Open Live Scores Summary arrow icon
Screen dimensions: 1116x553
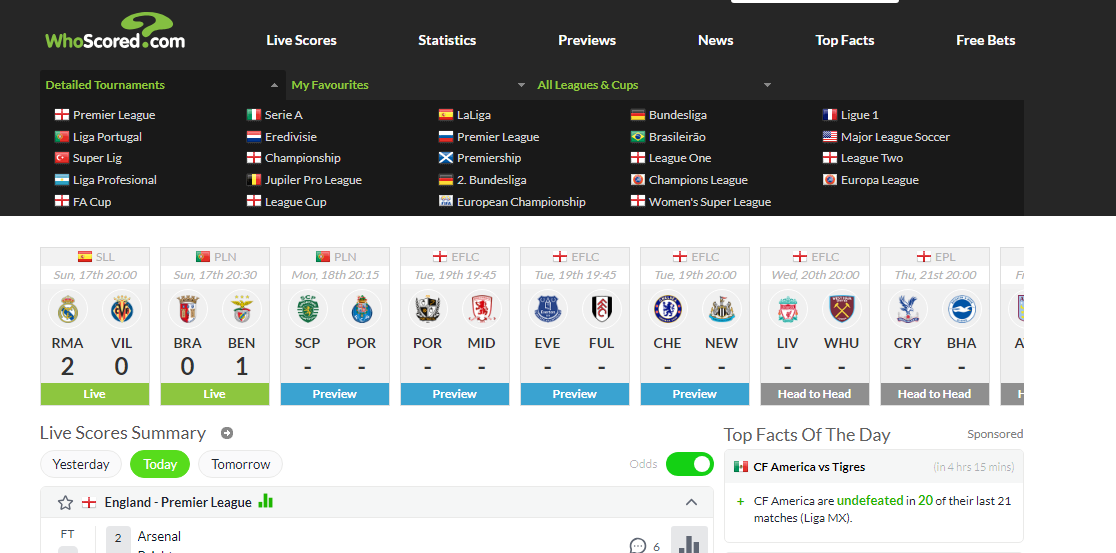coord(227,433)
